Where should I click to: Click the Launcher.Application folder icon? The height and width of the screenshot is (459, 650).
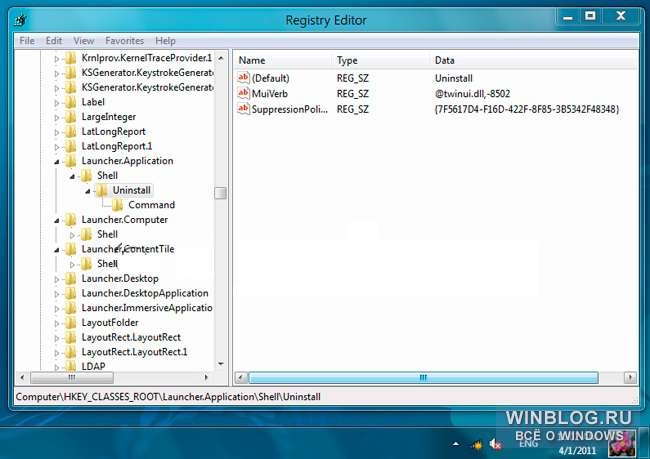click(x=71, y=161)
